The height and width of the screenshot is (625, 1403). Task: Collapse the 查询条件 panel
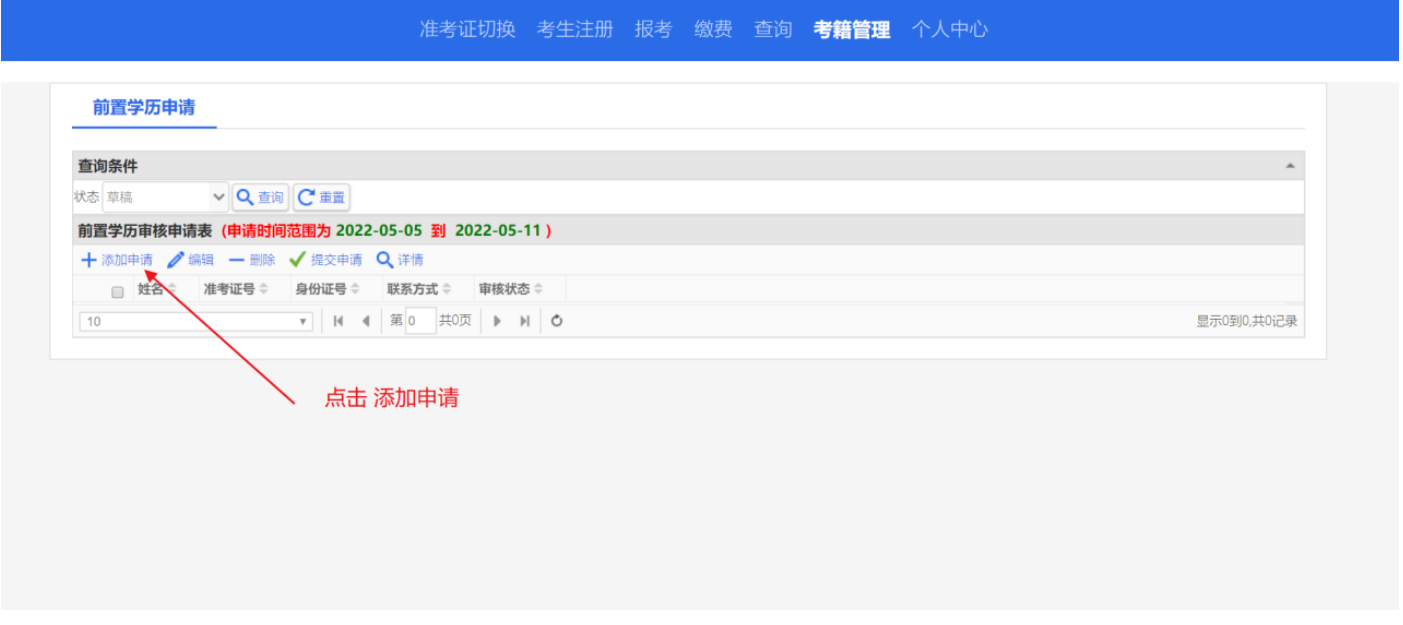coord(1290,166)
